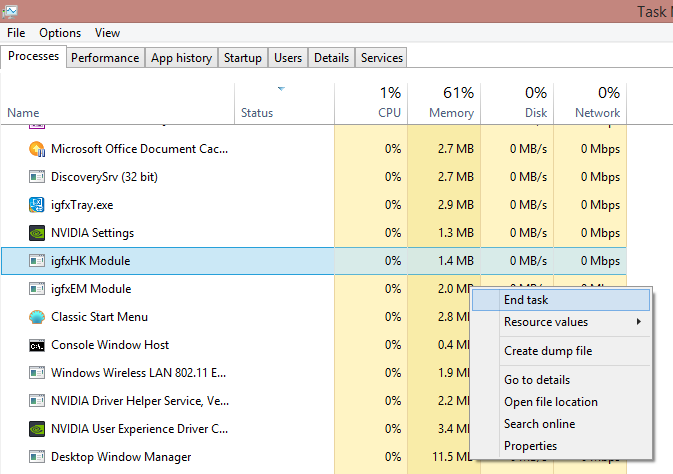Select the igfxEM Module process name
The width and height of the screenshot is (673, 474).
tap(91, 289)
